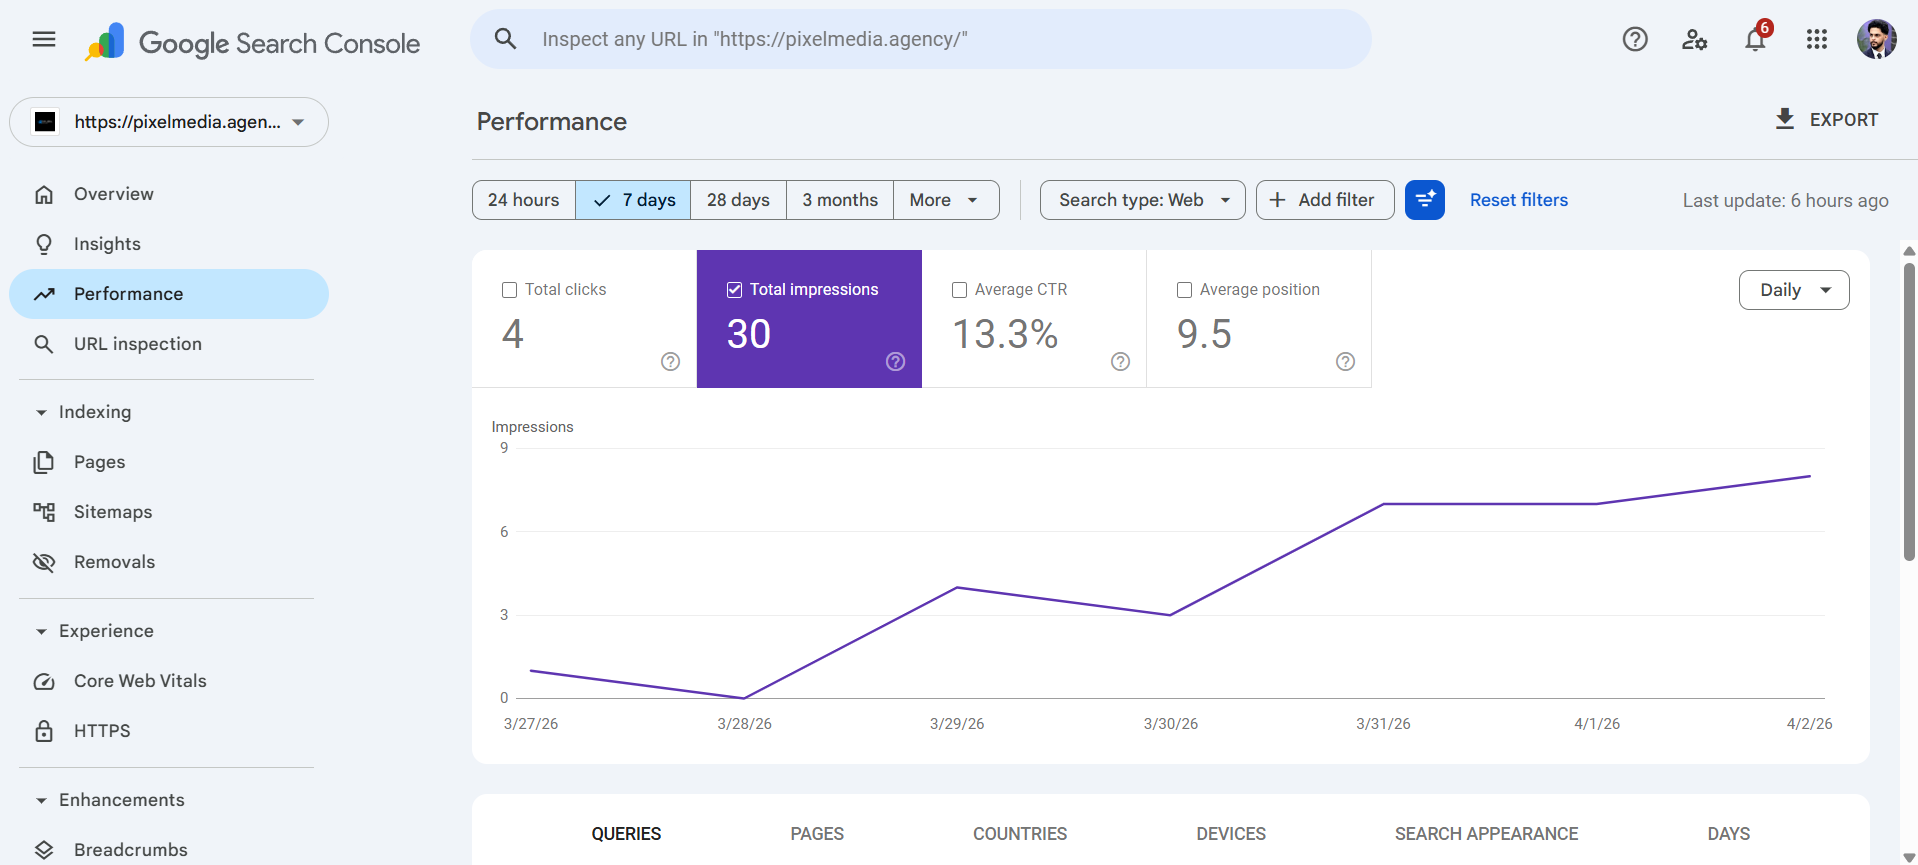
Task: Click the vertical page scrollbar
Action: click(1909, 412)
